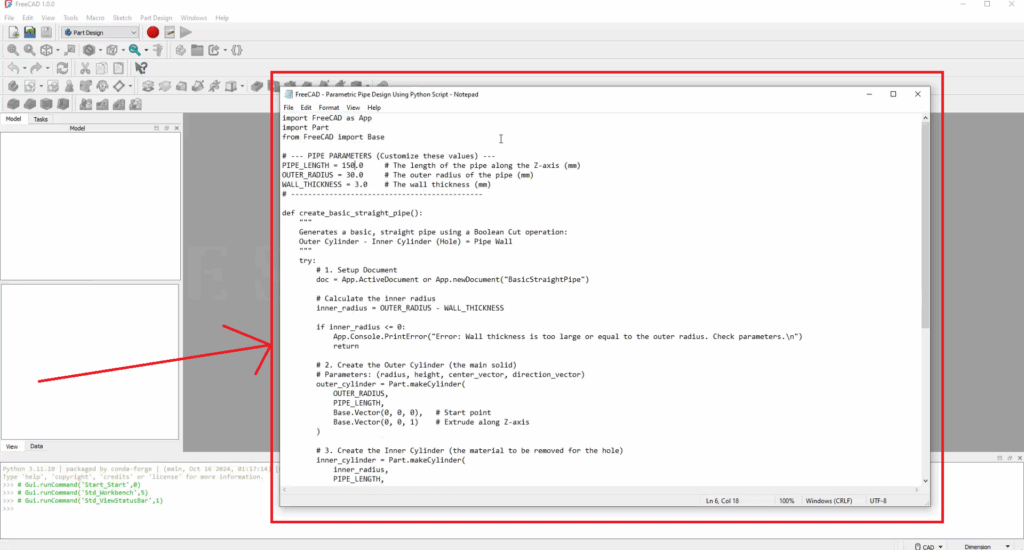Click 'def create_basic_straight_pipe():' in Notepad
This screenshot has width=1024, height=550.
[352, 213]
